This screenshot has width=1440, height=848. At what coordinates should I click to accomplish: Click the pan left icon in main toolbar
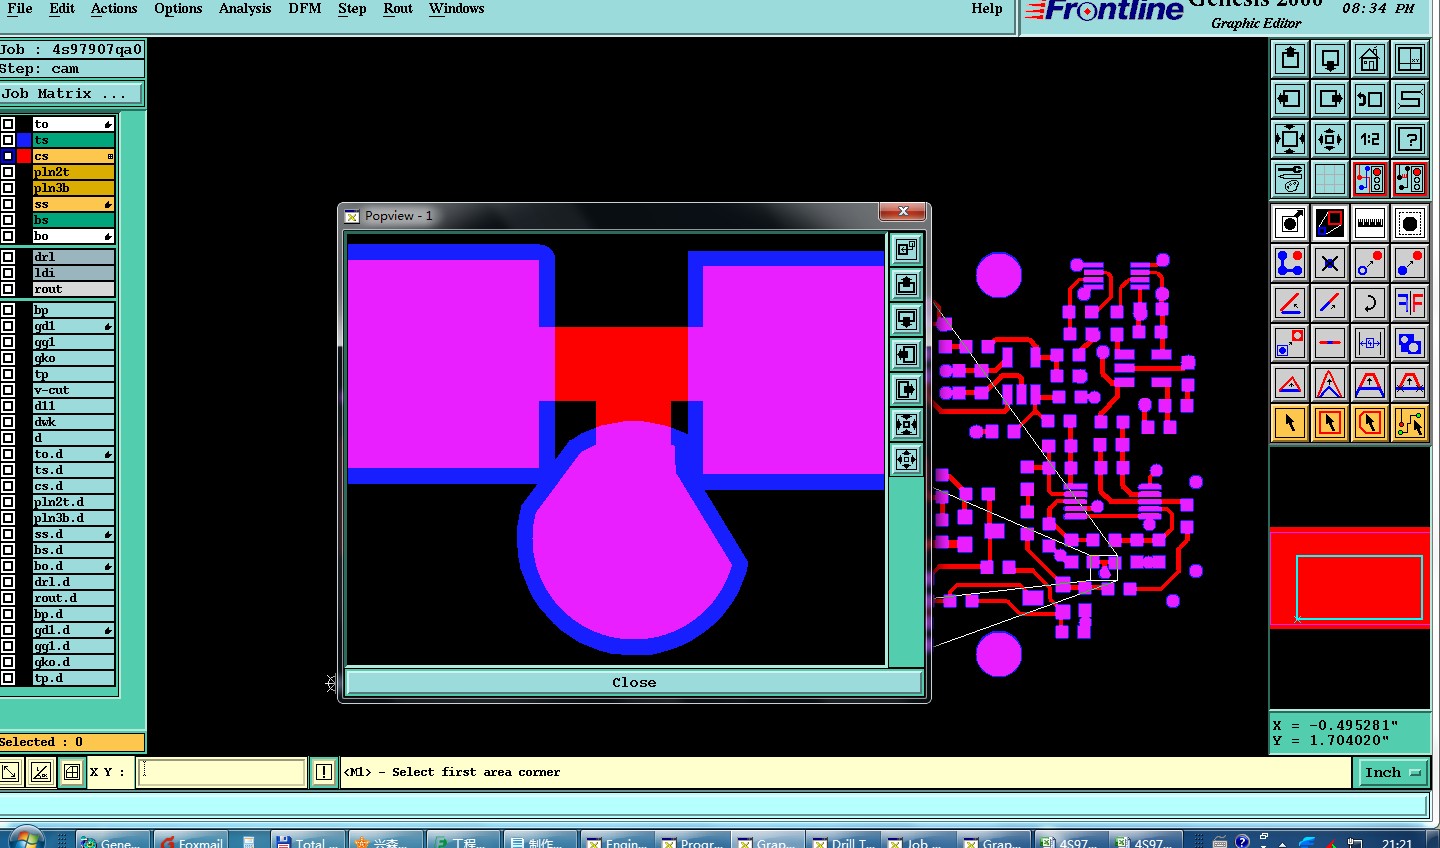coord(1290,99)
